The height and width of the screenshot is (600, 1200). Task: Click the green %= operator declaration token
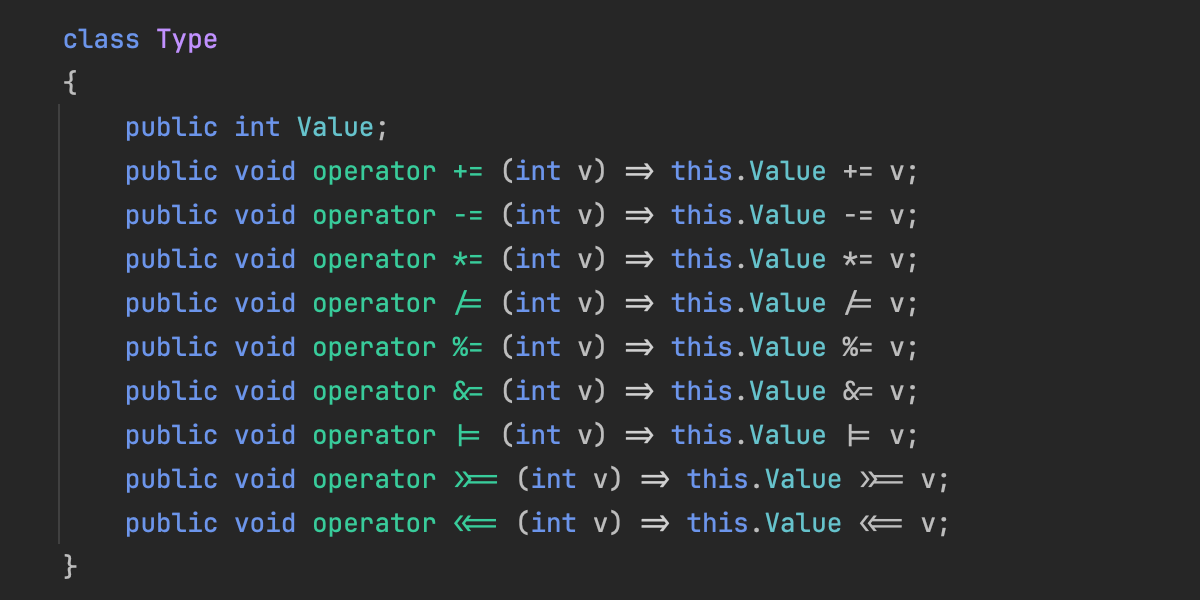click(468, 348)
